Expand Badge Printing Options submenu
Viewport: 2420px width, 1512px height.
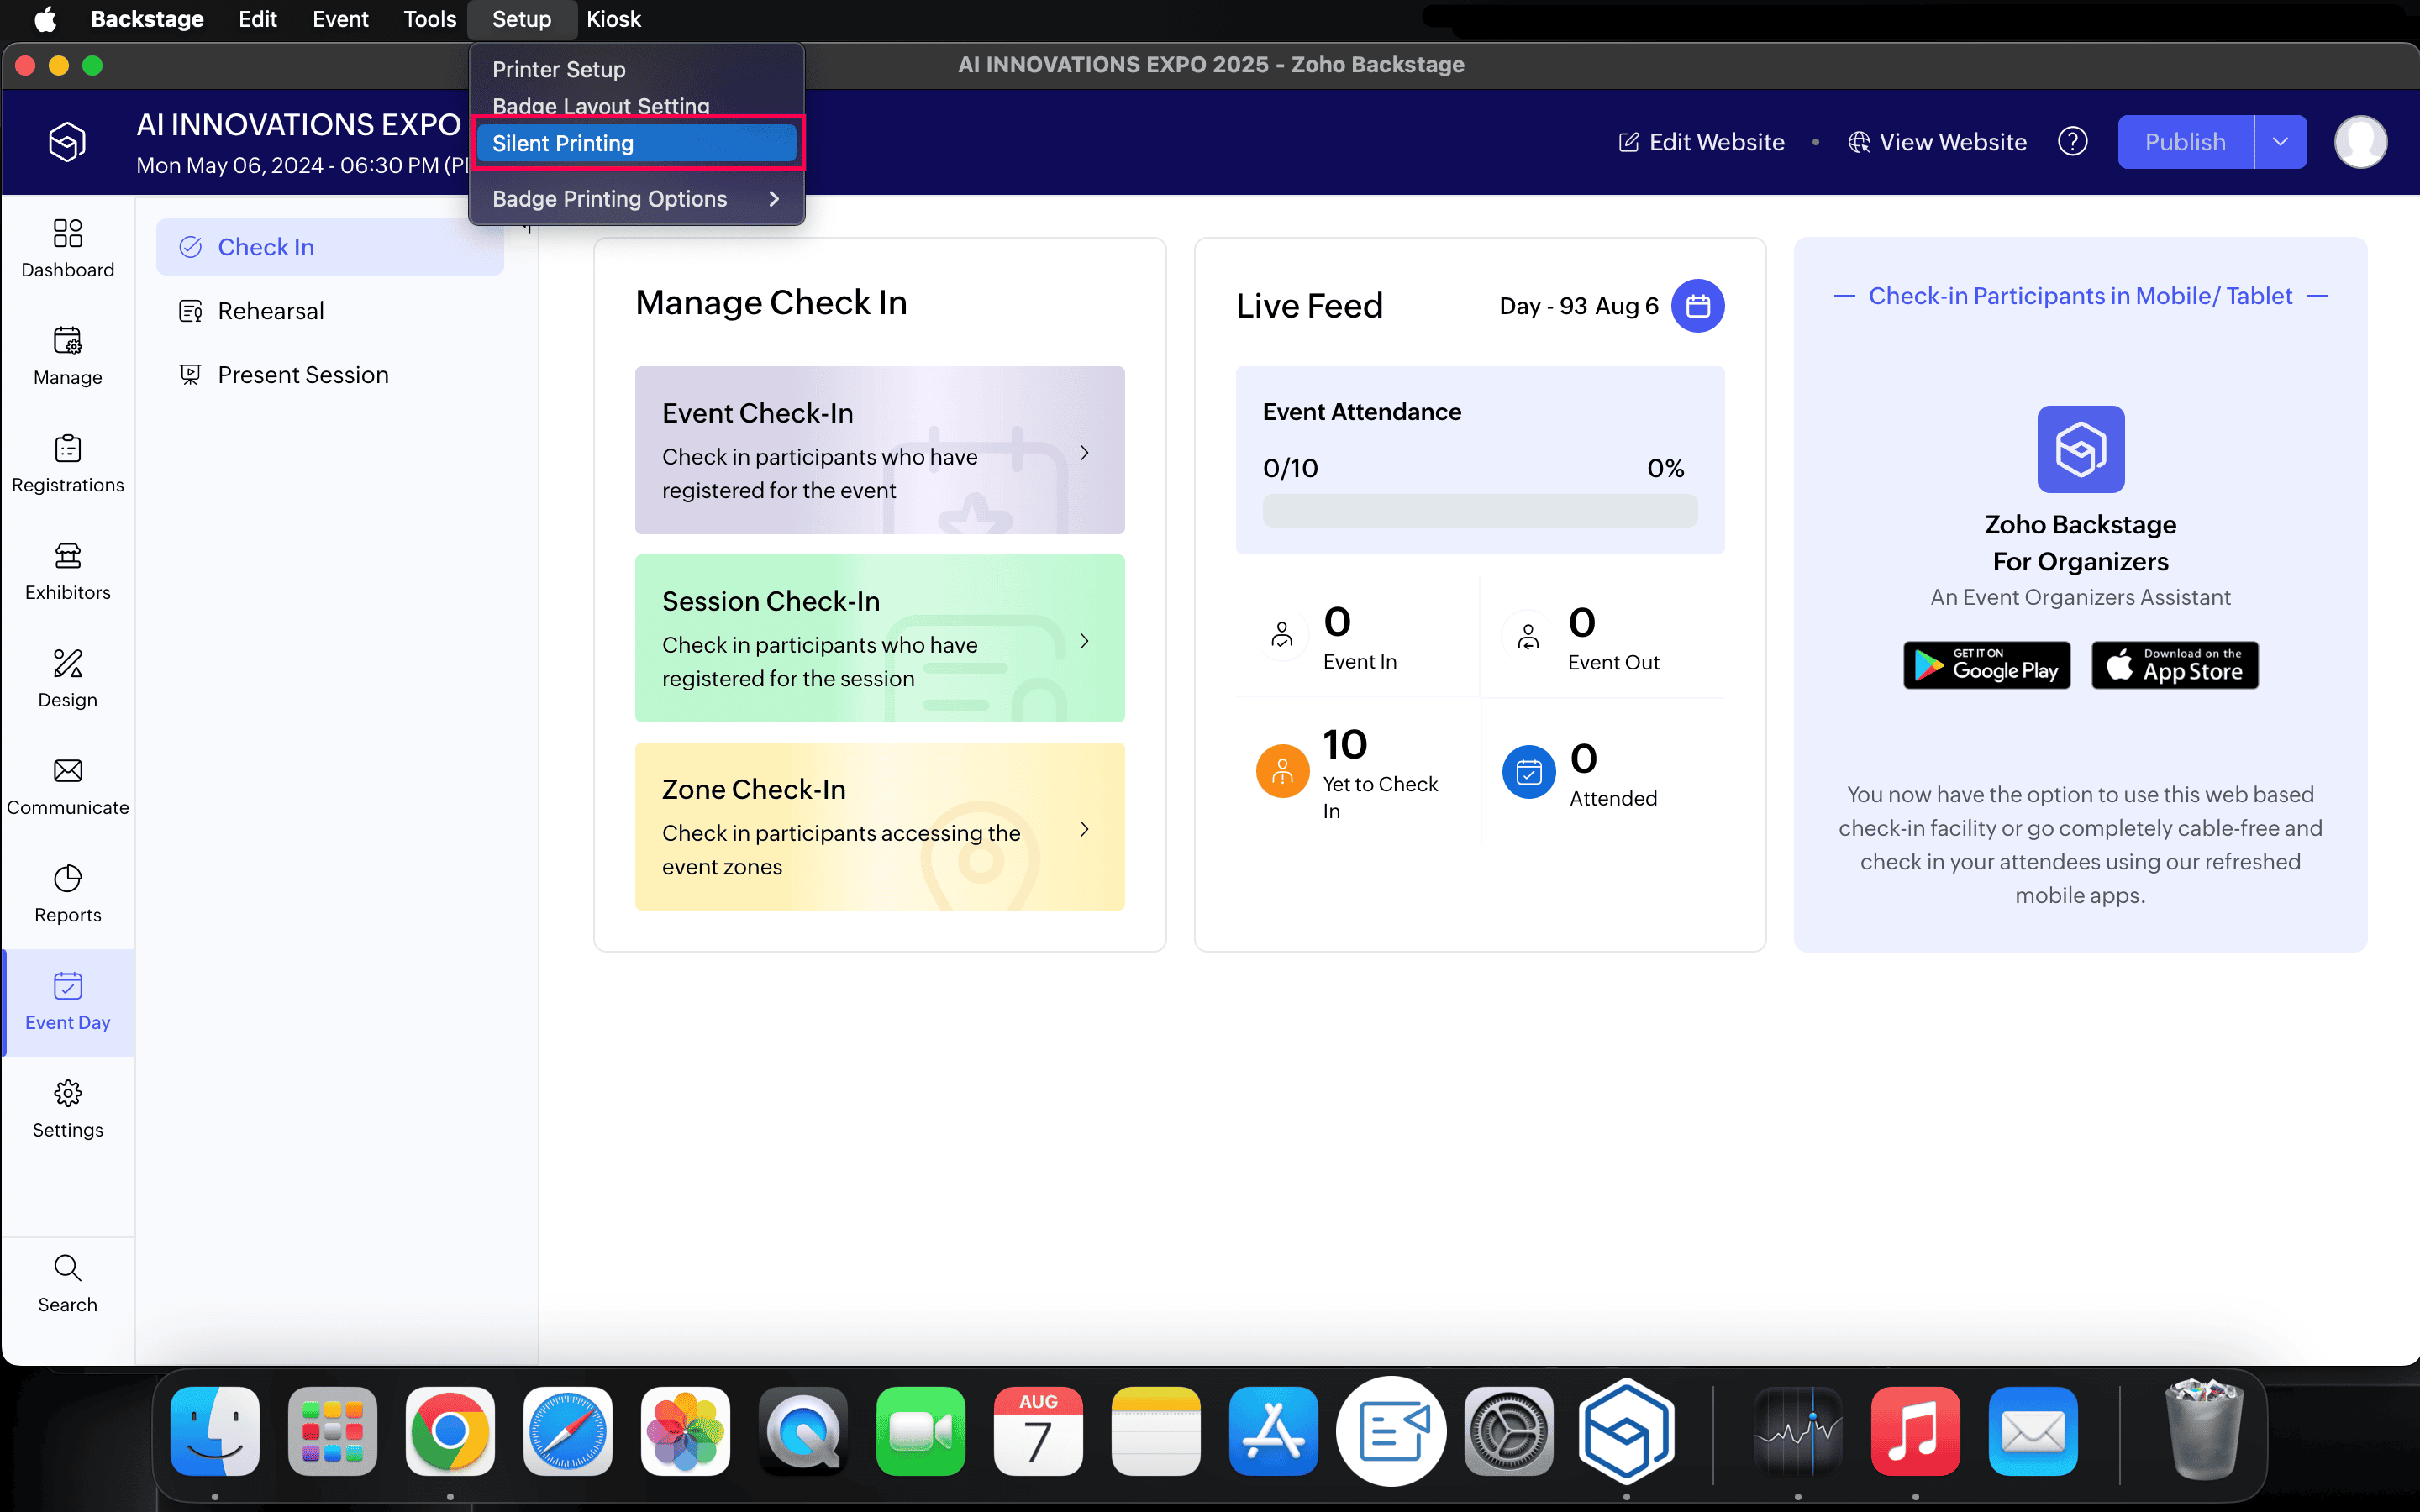point(636,199)
